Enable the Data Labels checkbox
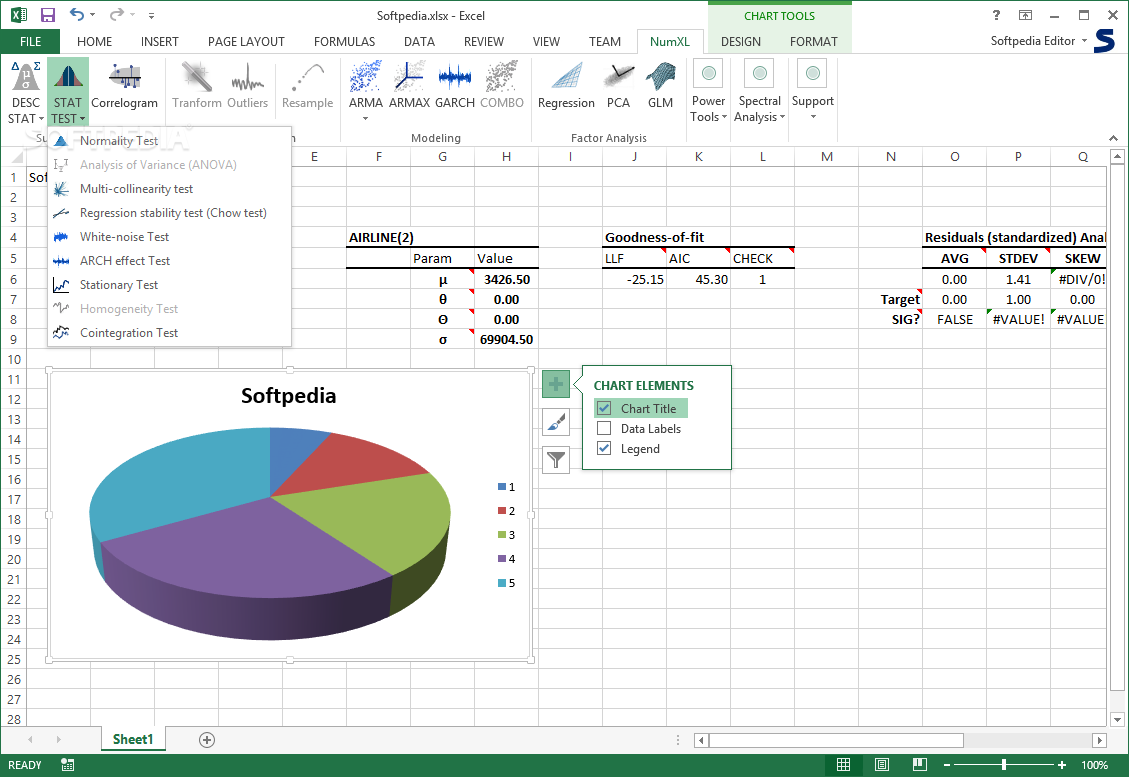This screenshot has width=1129, height=777. click(x=604, y=428)
